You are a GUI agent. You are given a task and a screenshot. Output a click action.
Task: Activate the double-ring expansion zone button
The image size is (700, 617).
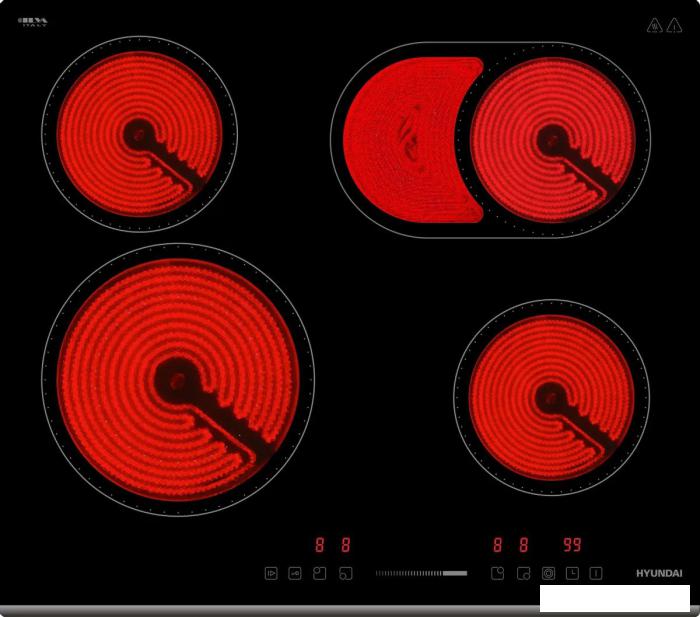click(548, 573)
